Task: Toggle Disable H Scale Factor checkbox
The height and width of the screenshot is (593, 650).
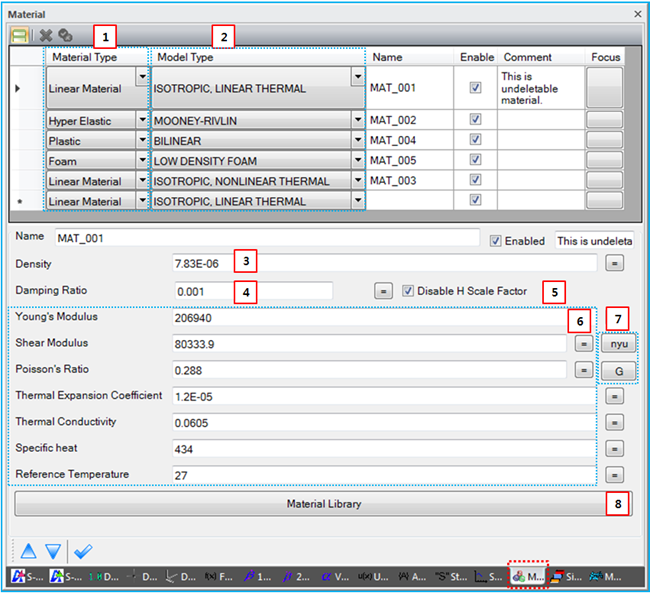Action: pyautogui.click(x=408, y=291)
